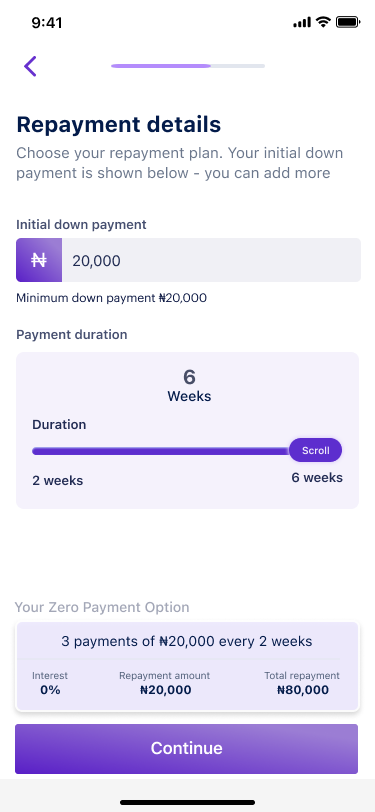Tap the Total repayment ₦80,000 figure
The width and height of the screenshot is (375, 812).
pyautogui.click(x=302, y=683)
